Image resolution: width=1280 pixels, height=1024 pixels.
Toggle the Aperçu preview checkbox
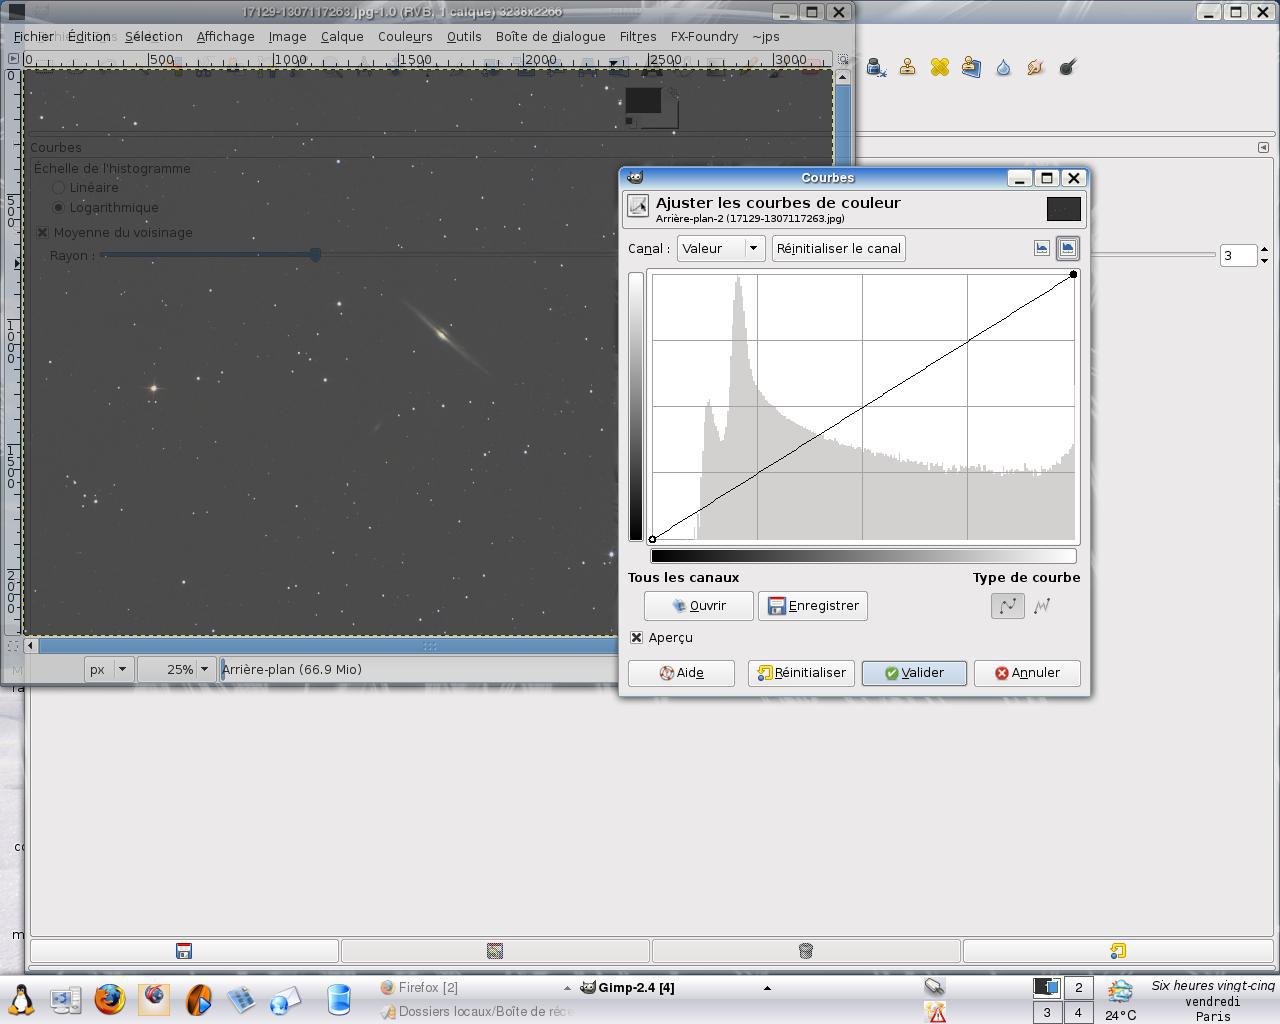[x=637, y=637]
